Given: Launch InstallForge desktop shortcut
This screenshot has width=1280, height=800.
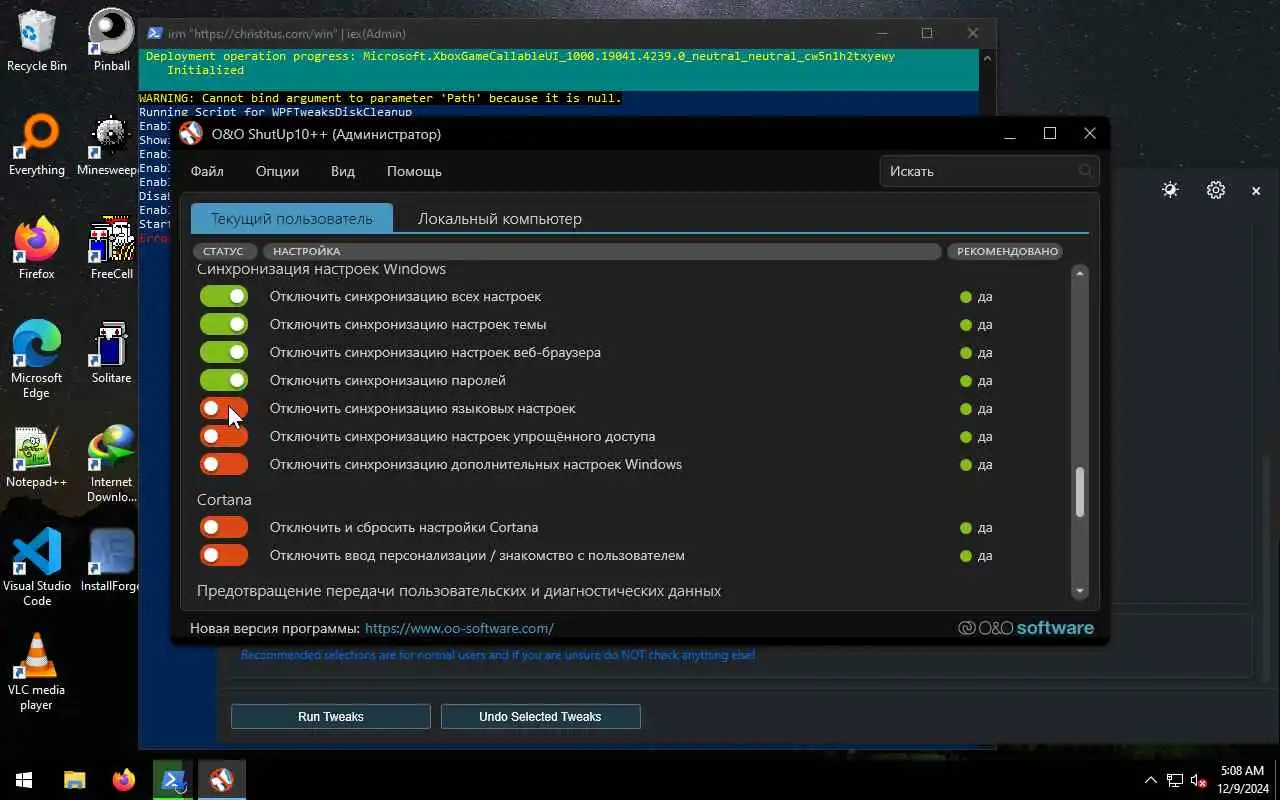Looking at the screenshot, I should (x=111, y=560).
